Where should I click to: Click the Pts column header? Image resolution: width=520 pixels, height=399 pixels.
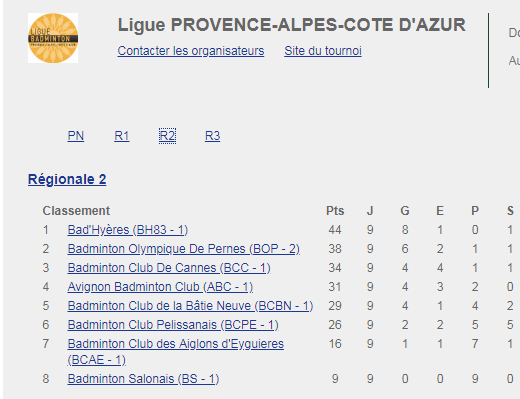(335, 211)
